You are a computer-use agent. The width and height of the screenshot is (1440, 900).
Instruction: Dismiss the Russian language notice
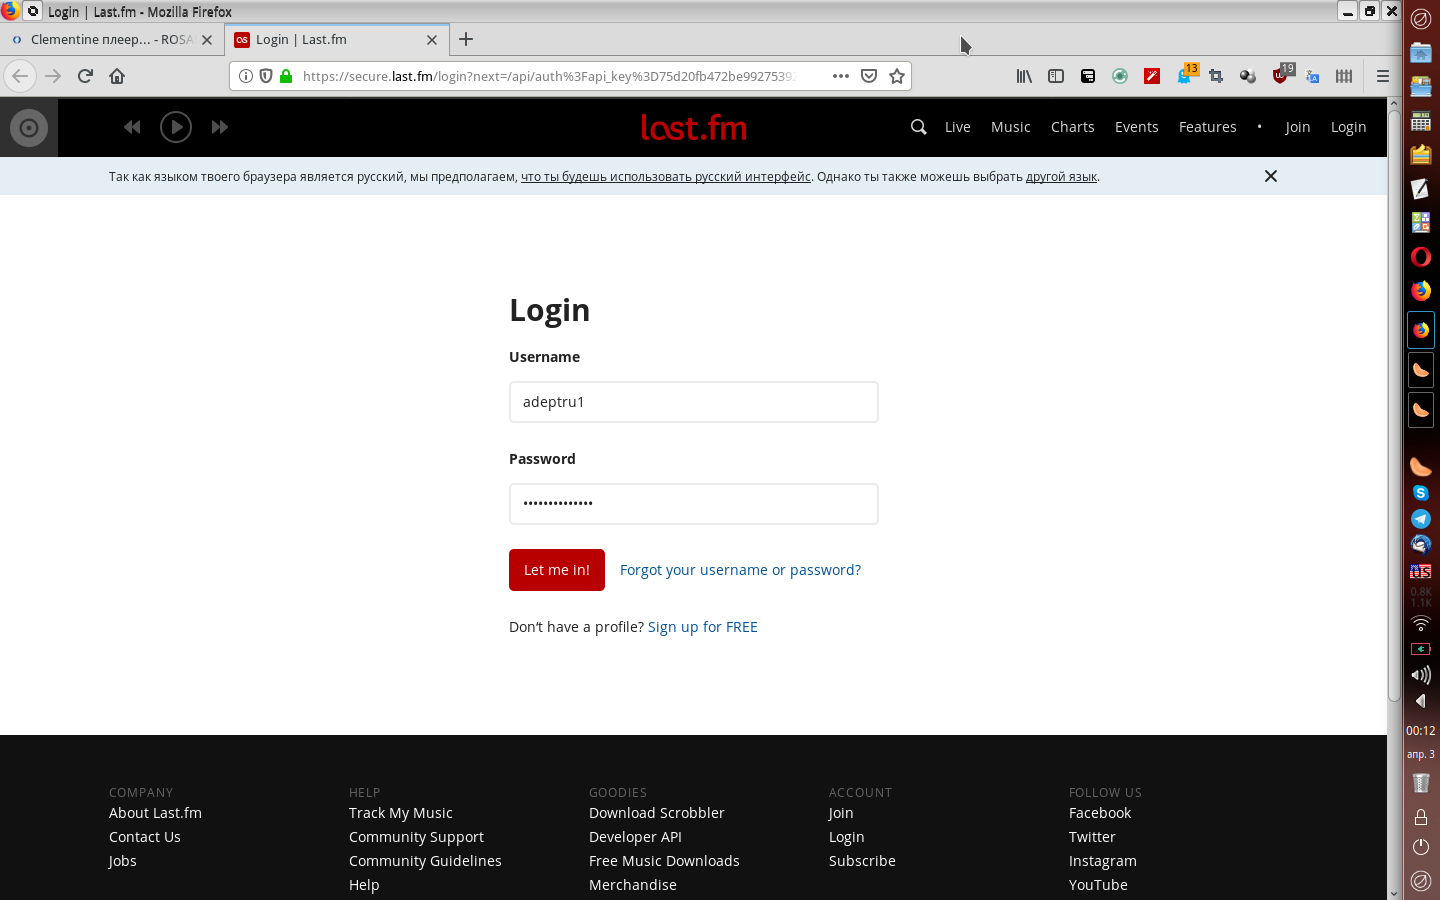1271,176
